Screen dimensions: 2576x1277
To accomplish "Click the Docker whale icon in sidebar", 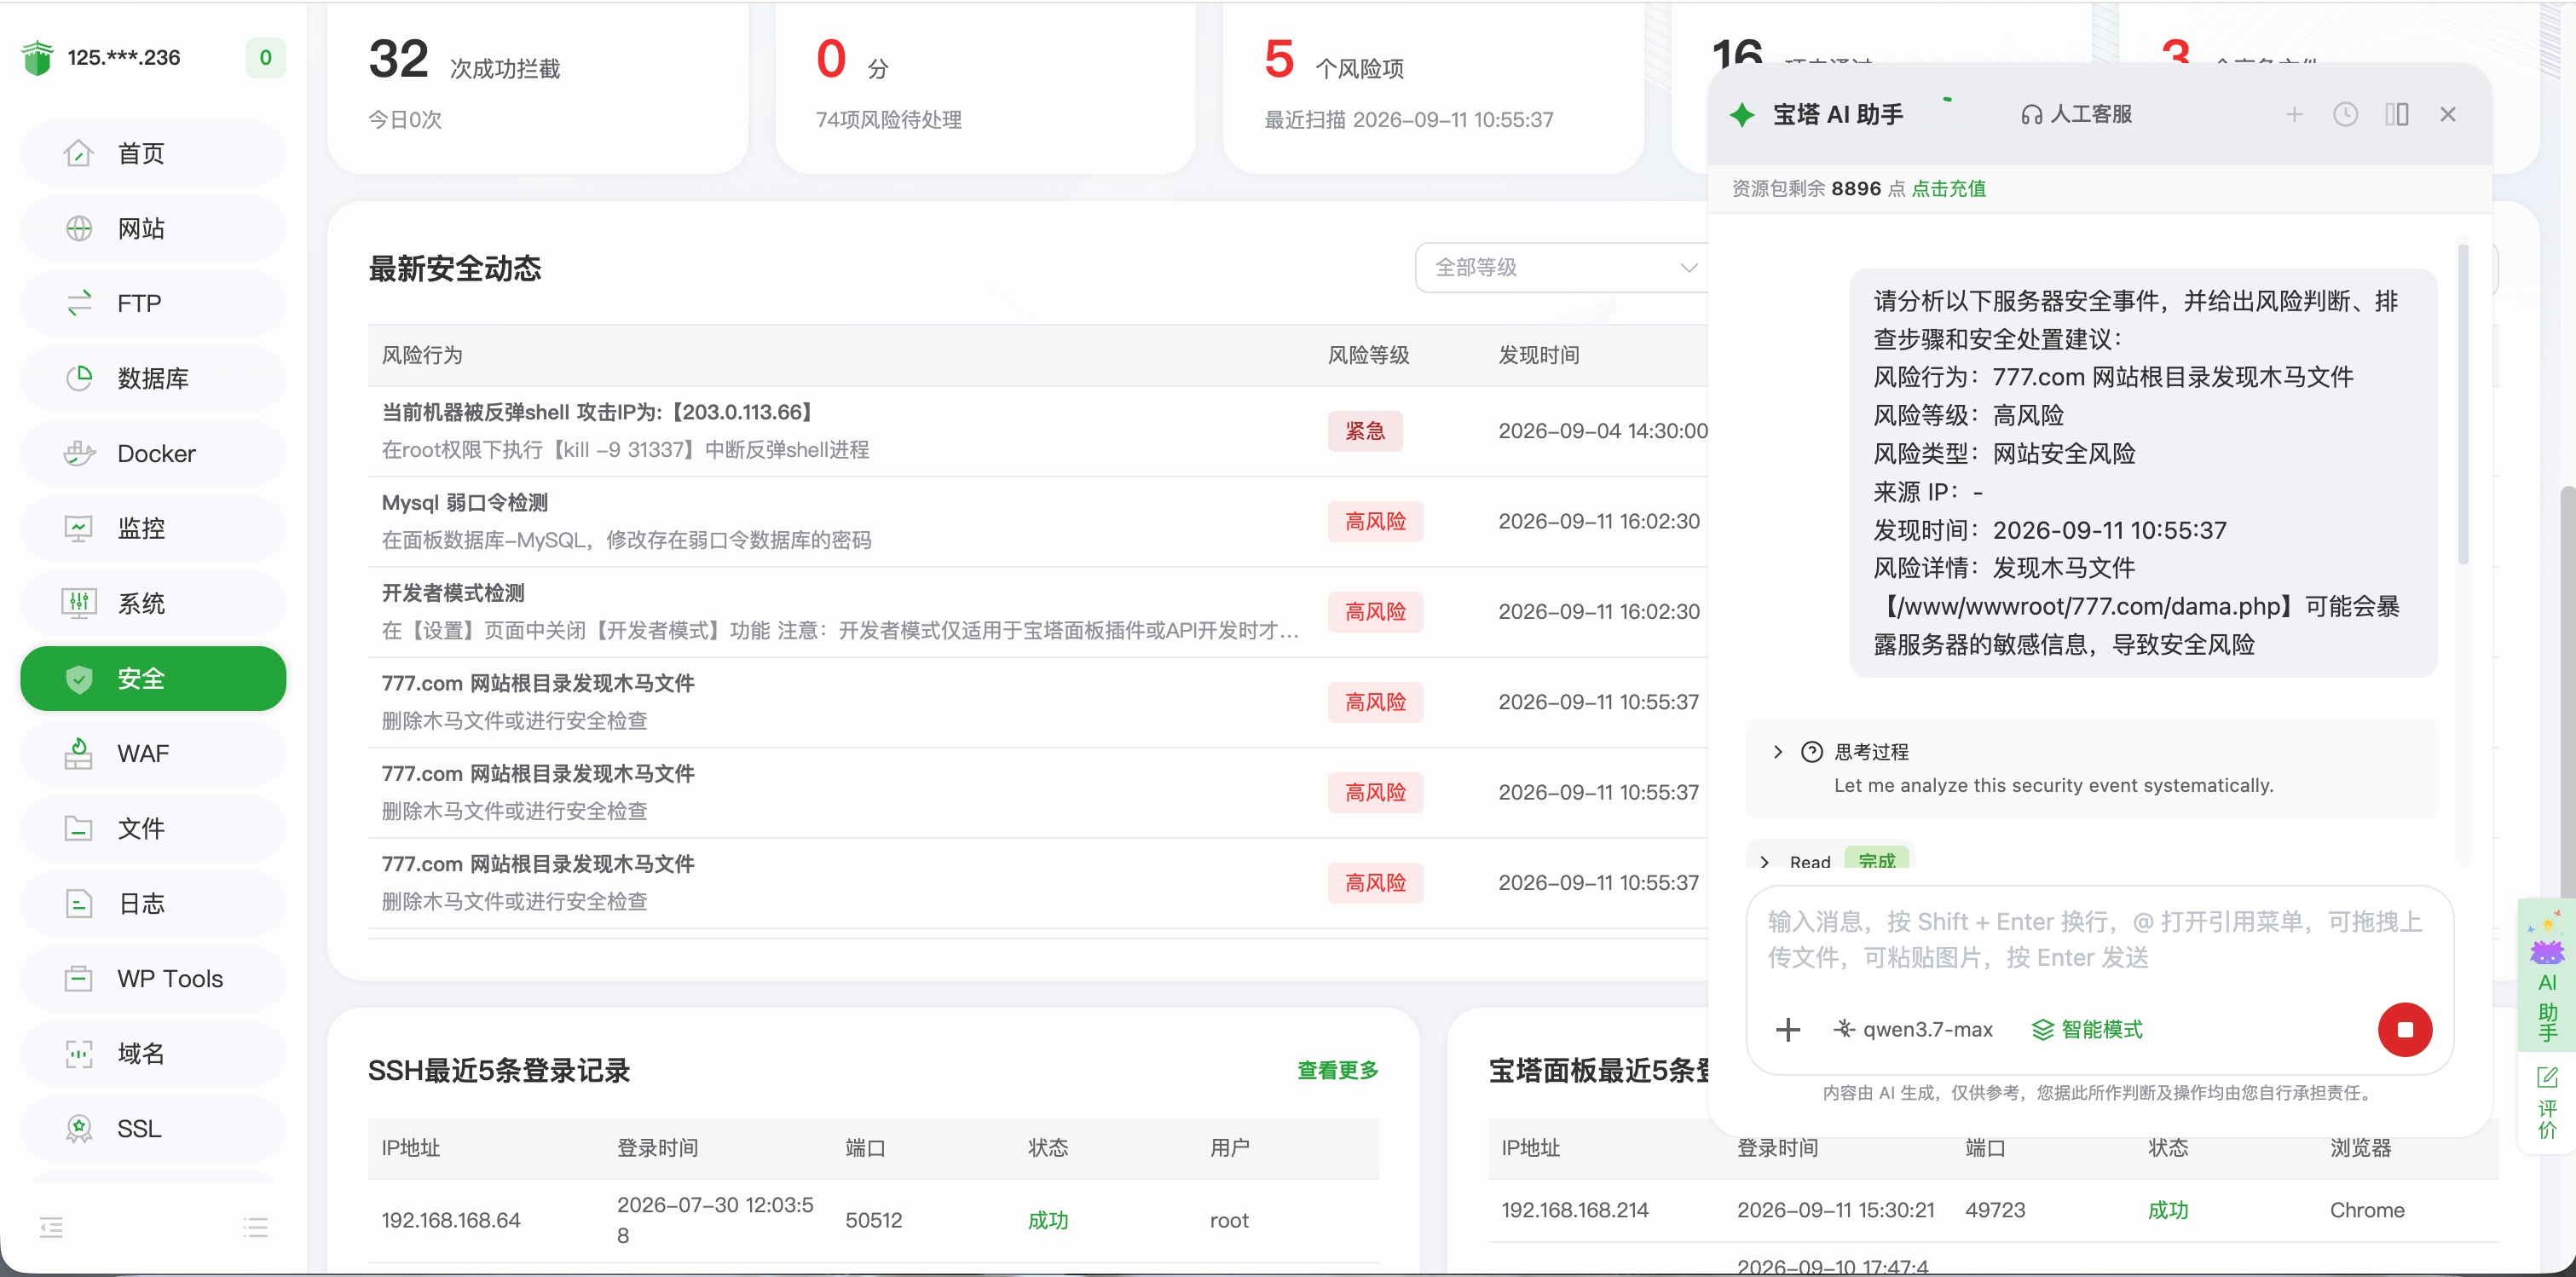I will pos(79,453).
